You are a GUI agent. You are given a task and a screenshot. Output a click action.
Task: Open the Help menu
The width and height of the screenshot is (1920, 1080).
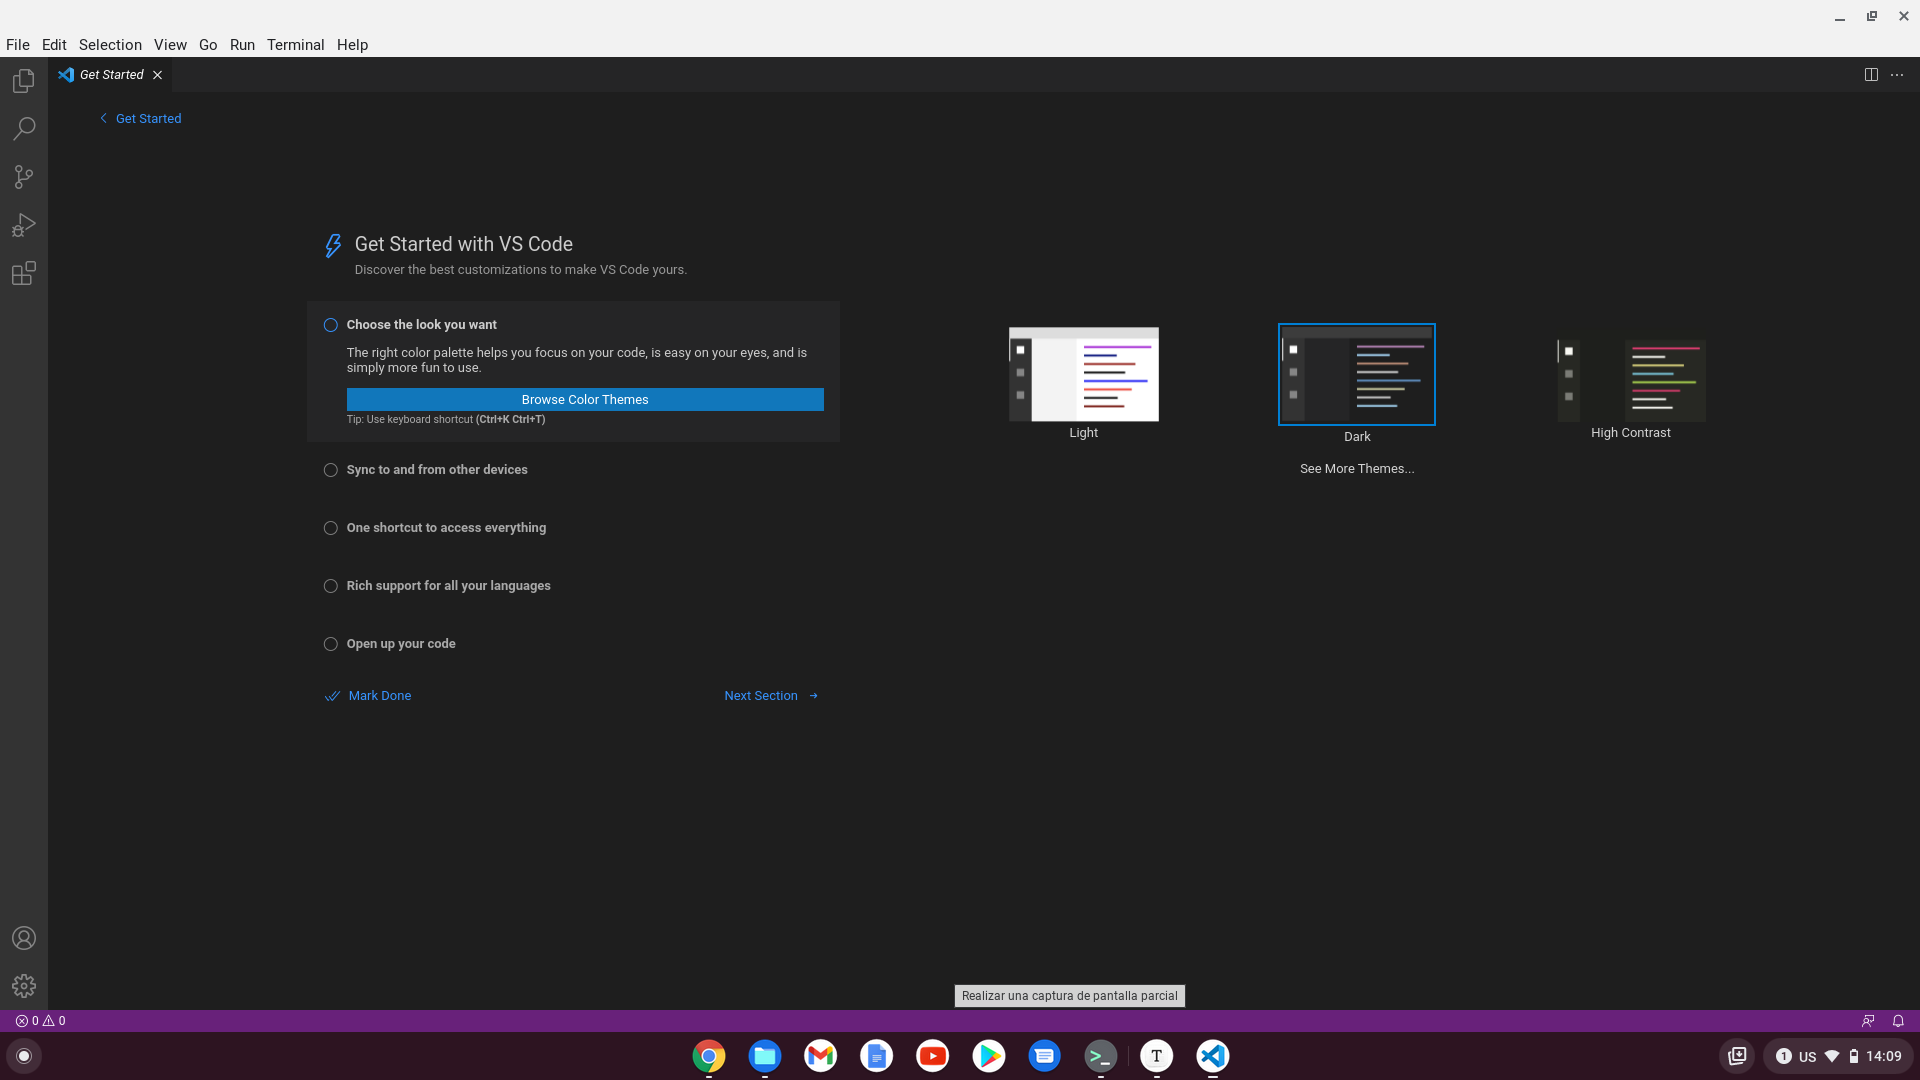click(352, 45)
